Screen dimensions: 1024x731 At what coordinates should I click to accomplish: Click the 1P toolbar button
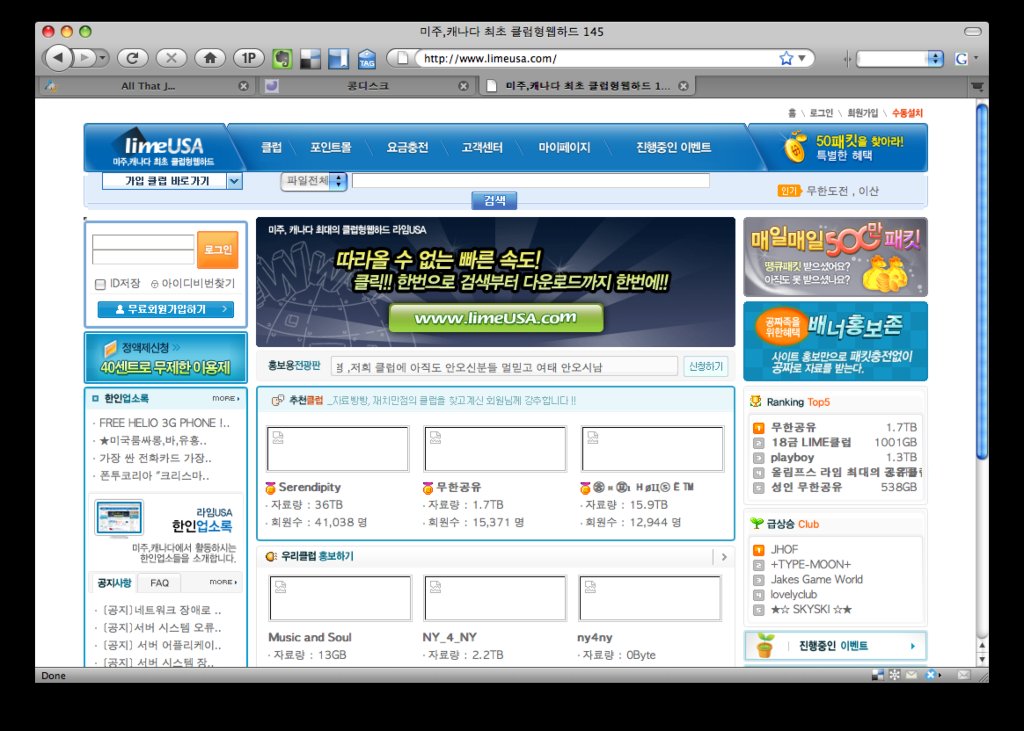249,58
